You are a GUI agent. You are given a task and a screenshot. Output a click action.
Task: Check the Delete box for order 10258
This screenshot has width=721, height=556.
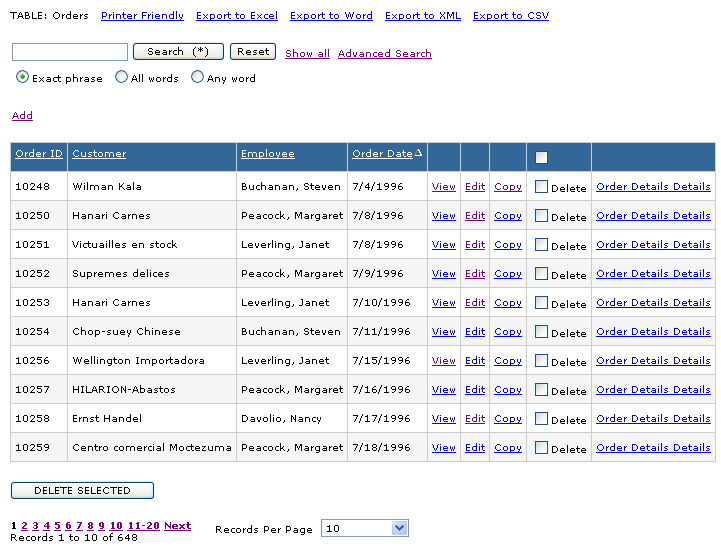(x=542, y=418)
